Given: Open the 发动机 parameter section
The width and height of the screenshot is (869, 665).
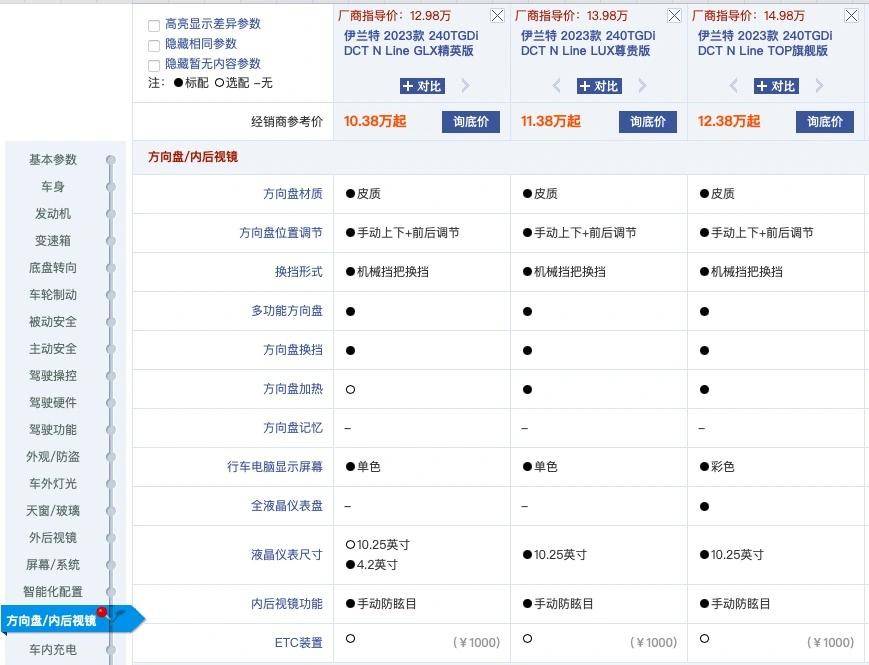Looking at the screenshot, I should click(x=52, y=213).
